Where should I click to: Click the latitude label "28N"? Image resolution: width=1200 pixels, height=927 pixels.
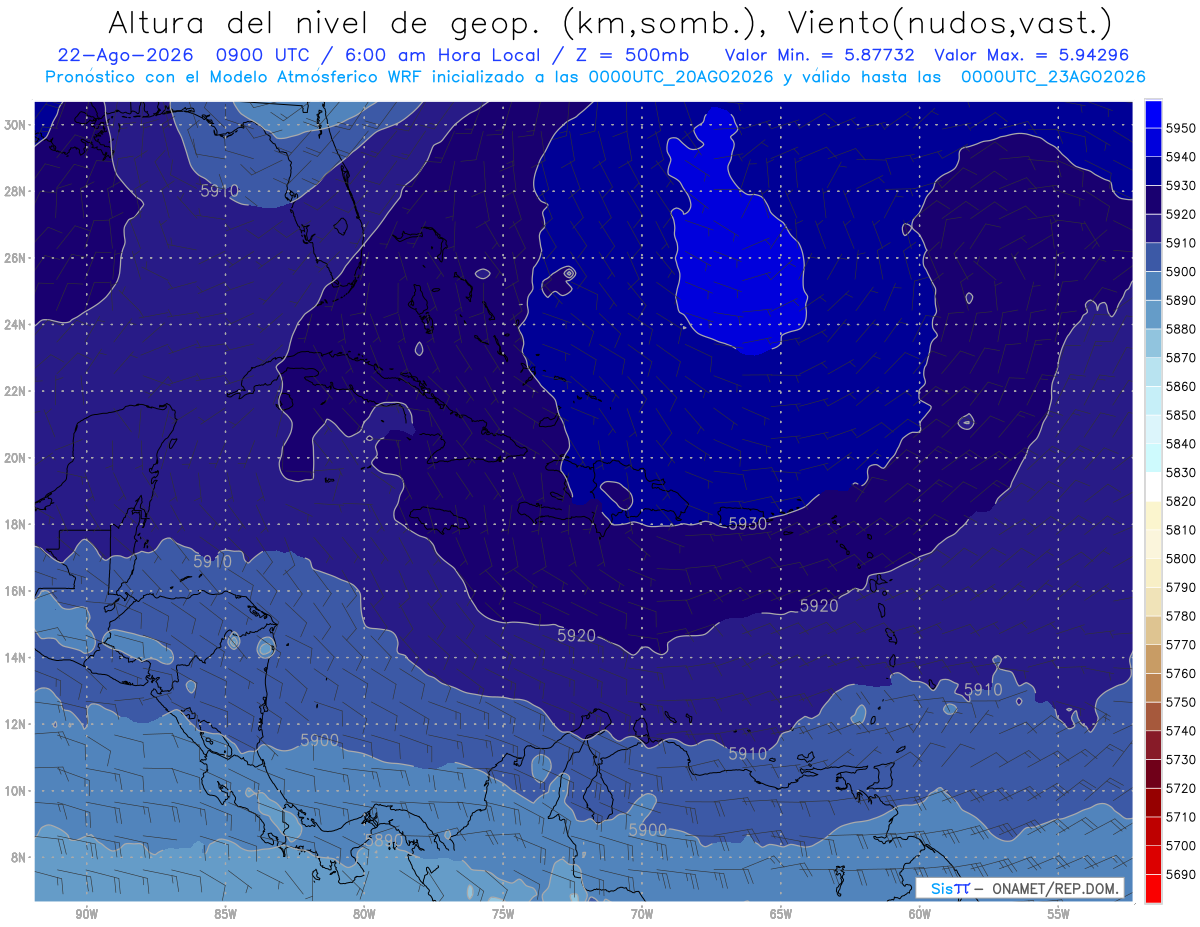pyautogui.click(x=15, y=191)
